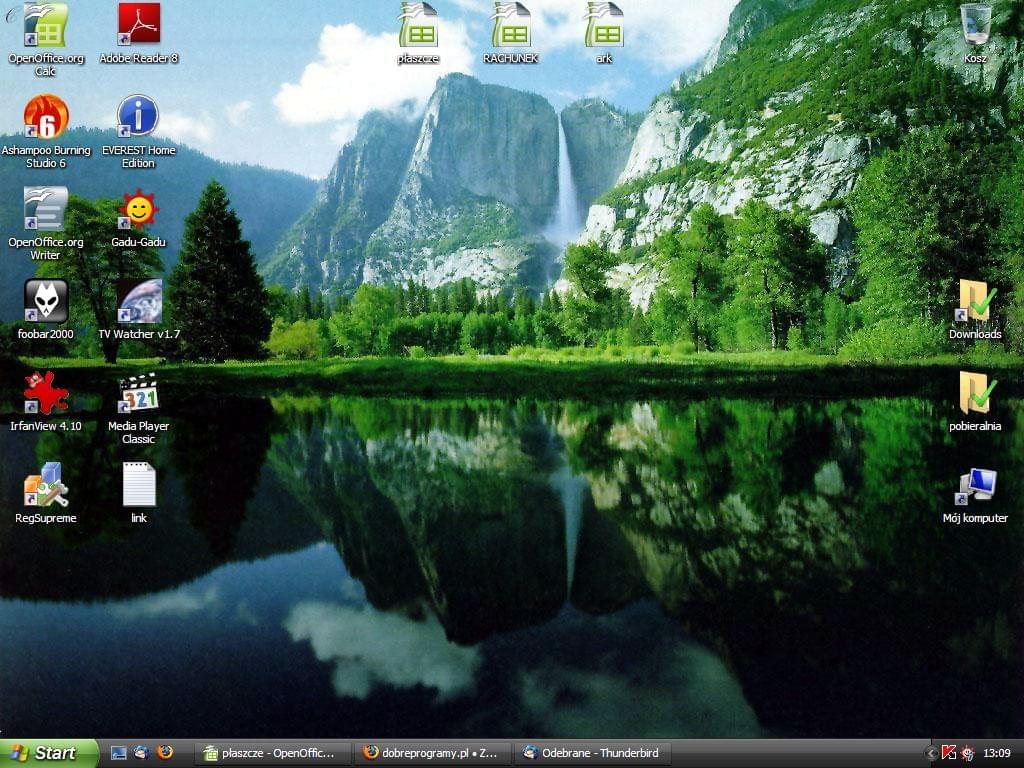Click the Kosz recycle bin icon

[x=975, y=26]
